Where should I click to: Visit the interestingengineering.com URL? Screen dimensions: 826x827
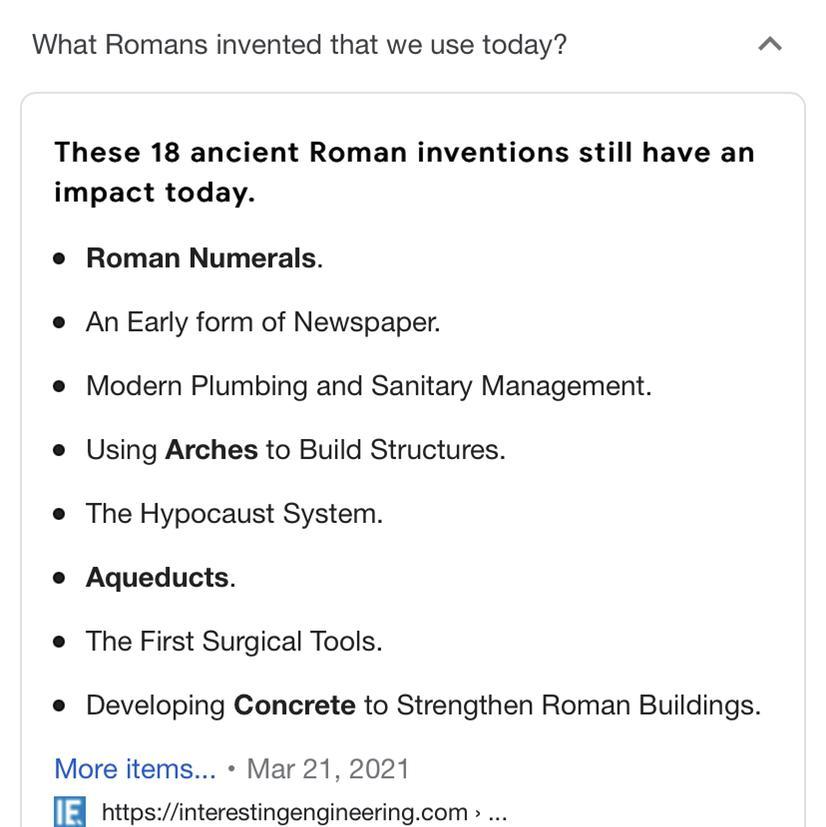tap(285, 812)
